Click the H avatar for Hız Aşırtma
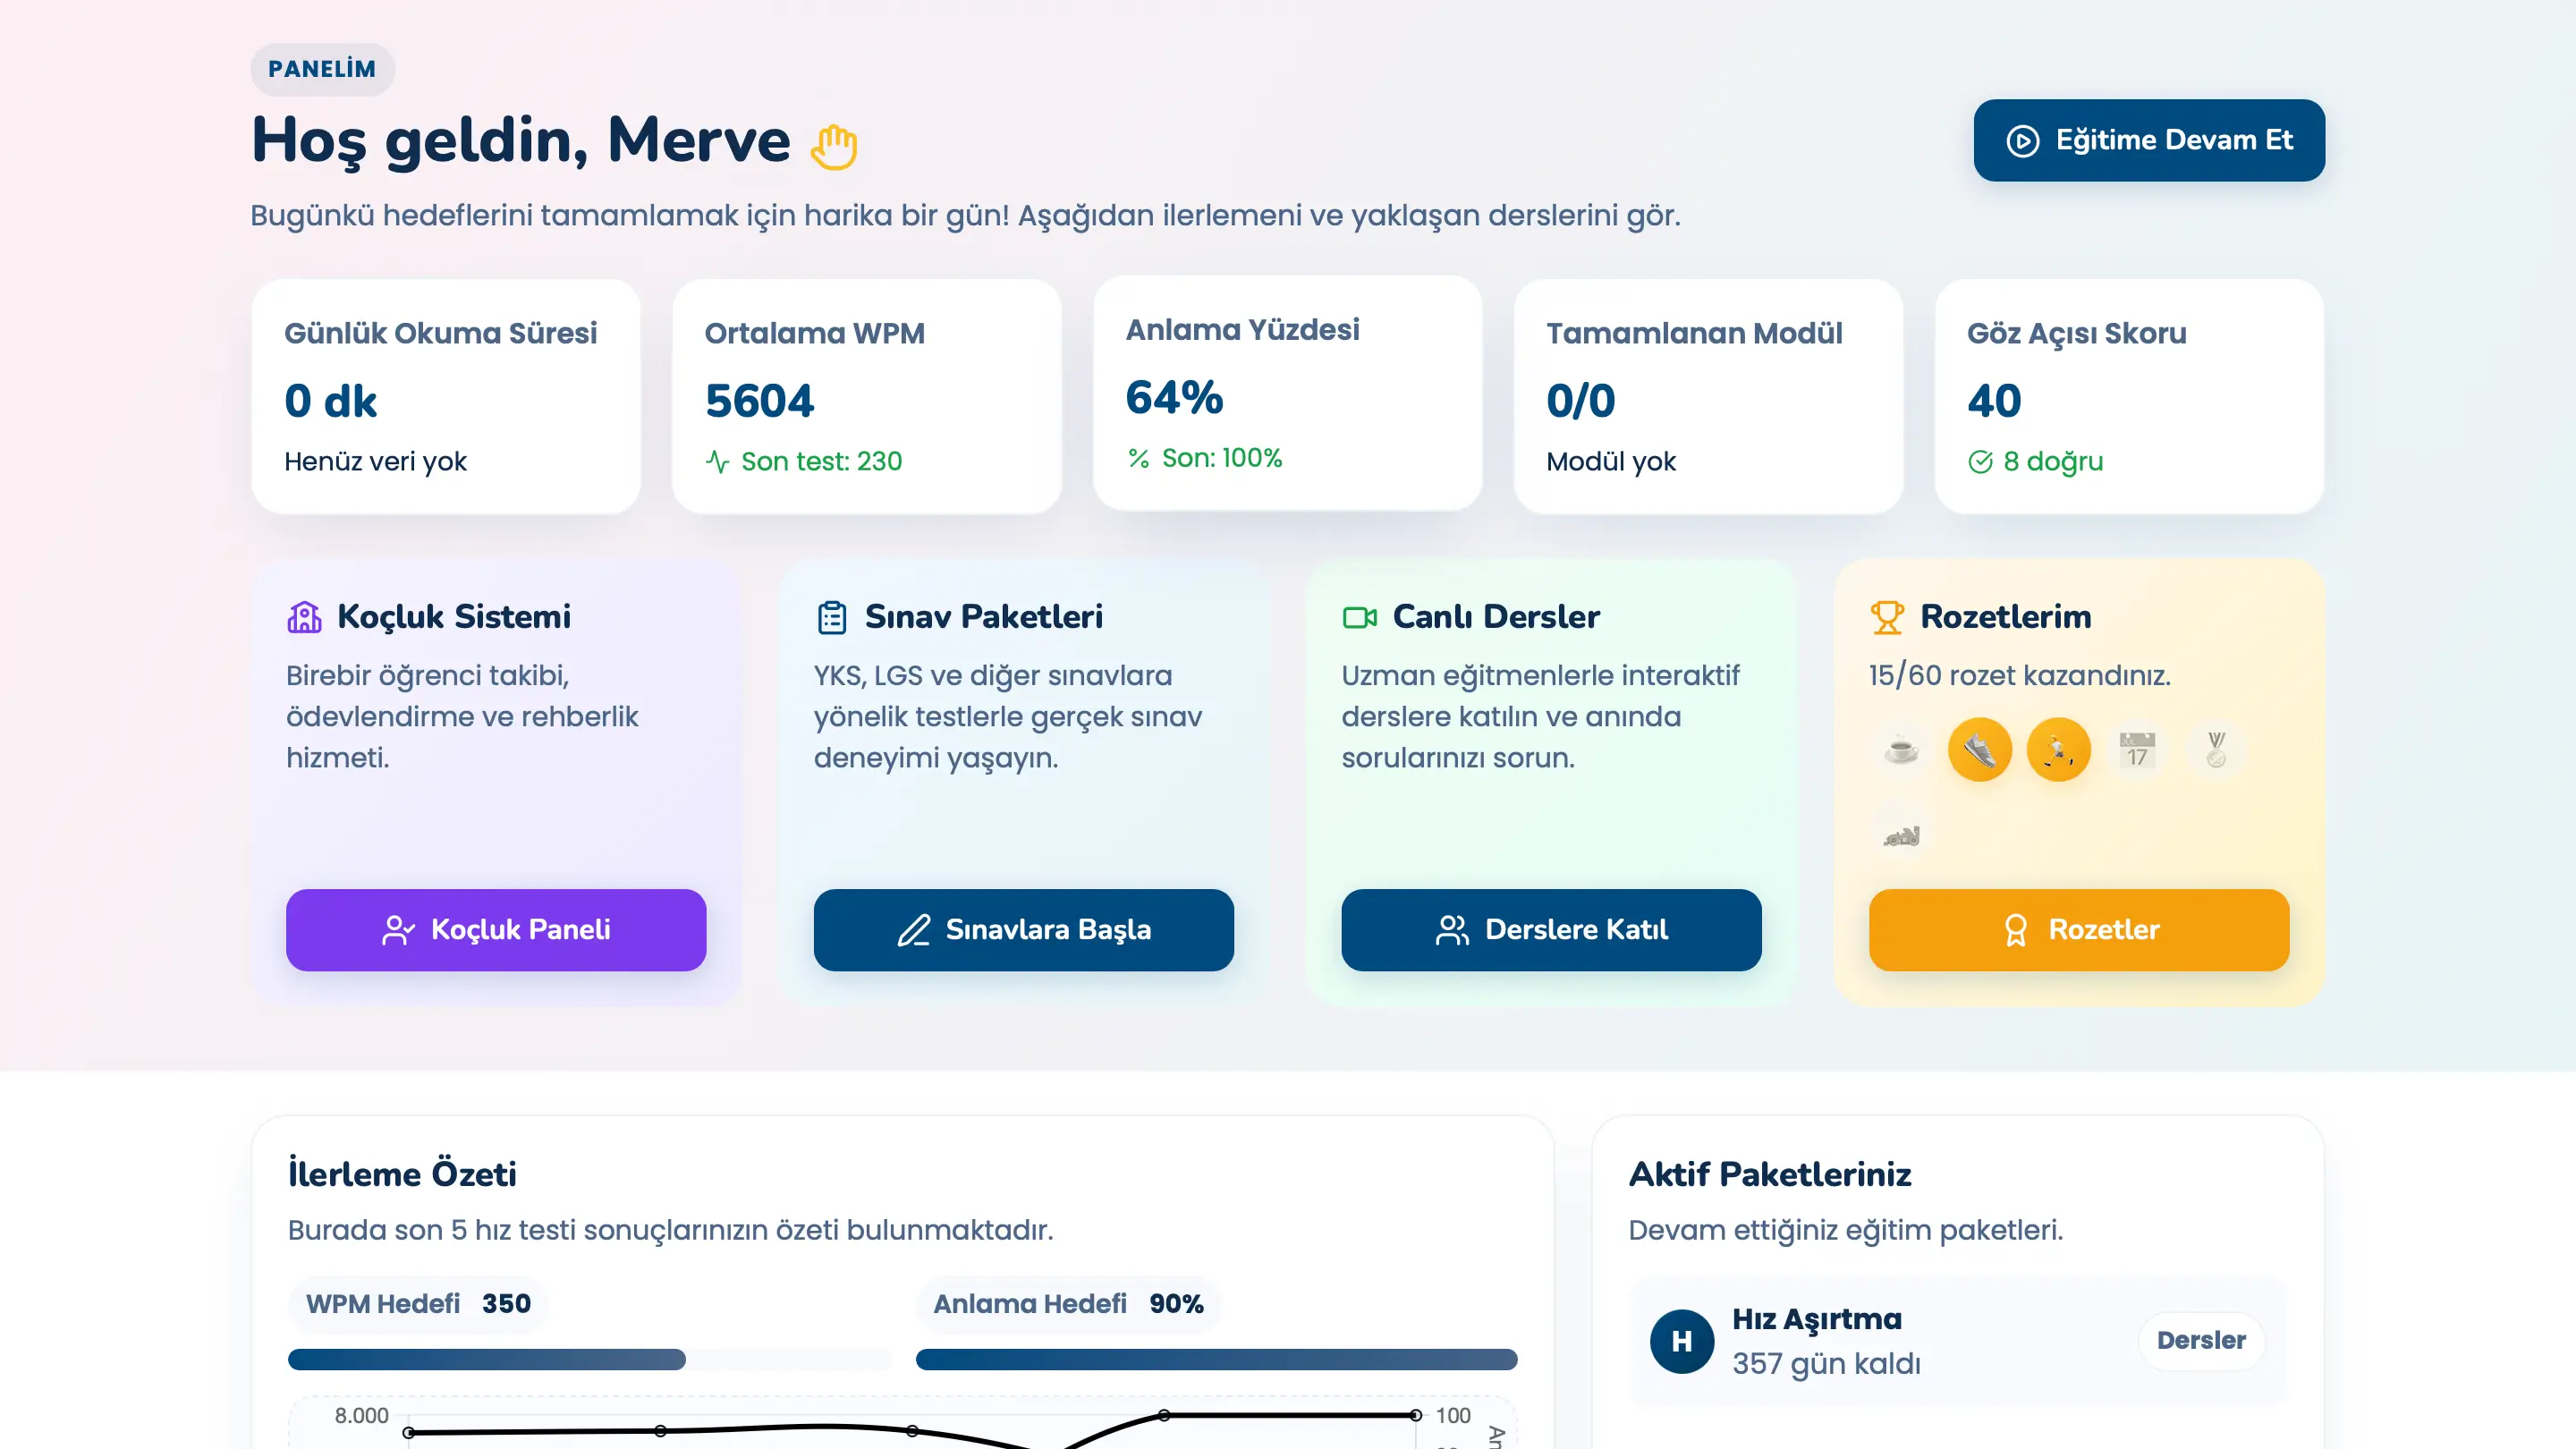The width and height of the screenshot is (2576, 1449). coord(1681,1341)
